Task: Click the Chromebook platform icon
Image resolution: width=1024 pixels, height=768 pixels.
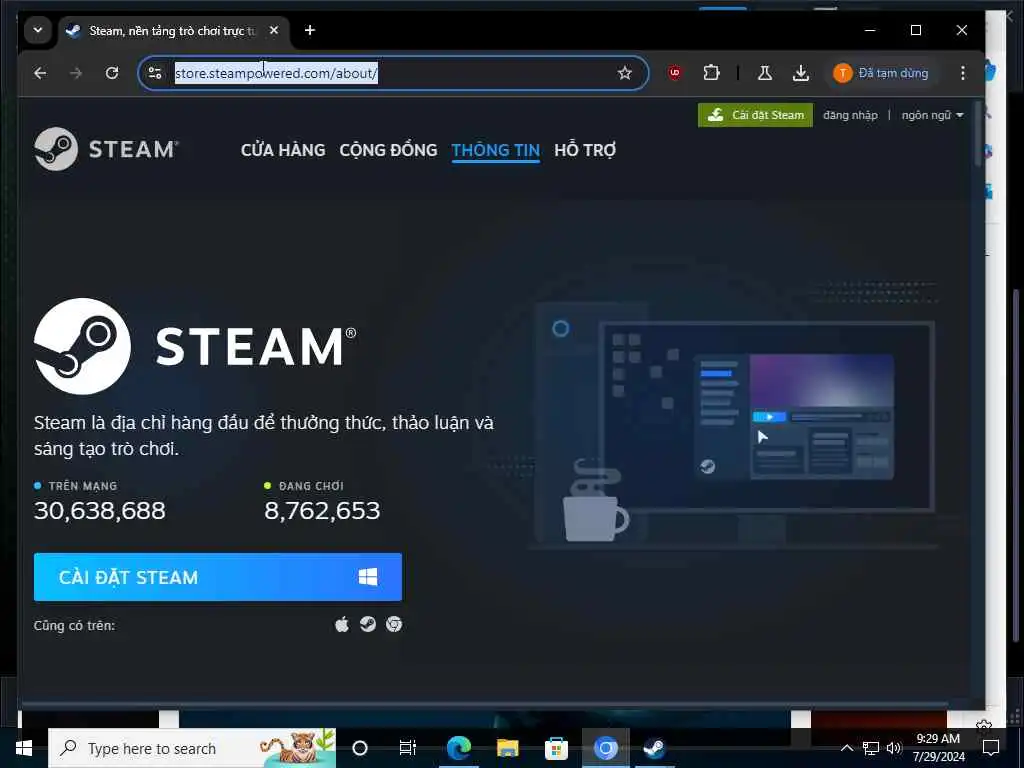Action: point(394,625)
